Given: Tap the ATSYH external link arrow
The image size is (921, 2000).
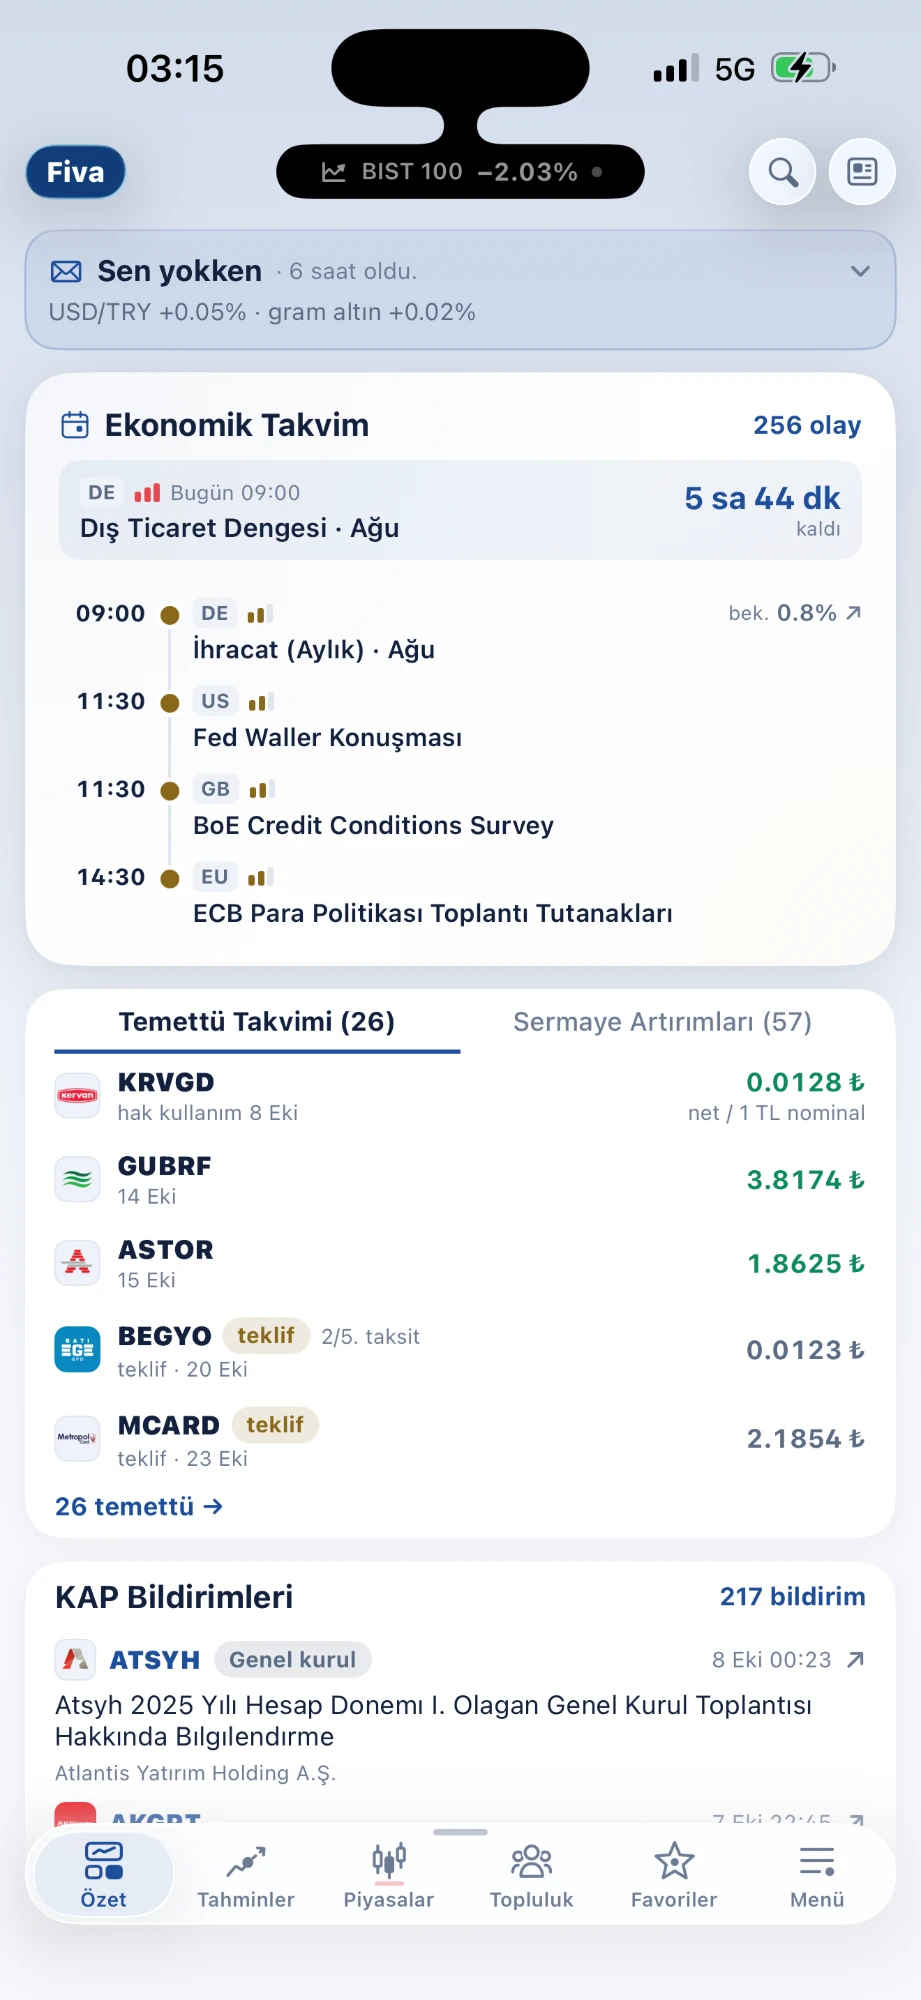Looking at the screenshot, I should 855,1660.
